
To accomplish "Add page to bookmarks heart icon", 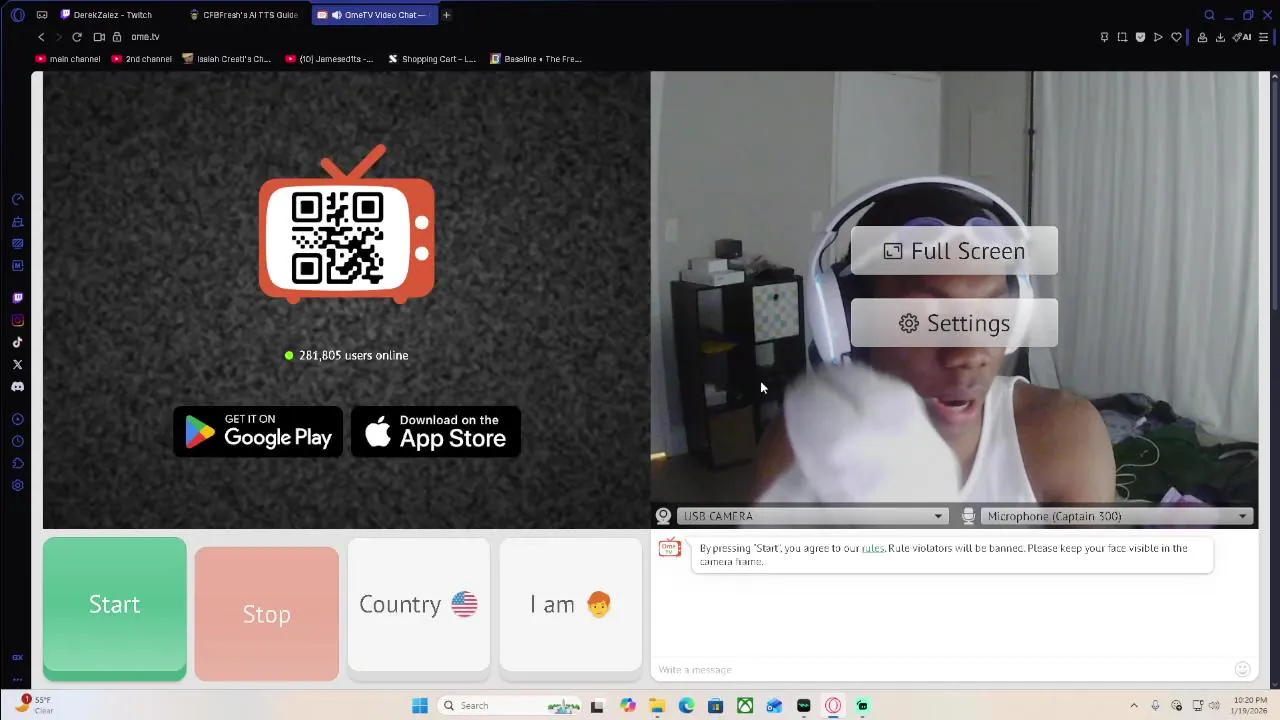I will (1177, 37).
